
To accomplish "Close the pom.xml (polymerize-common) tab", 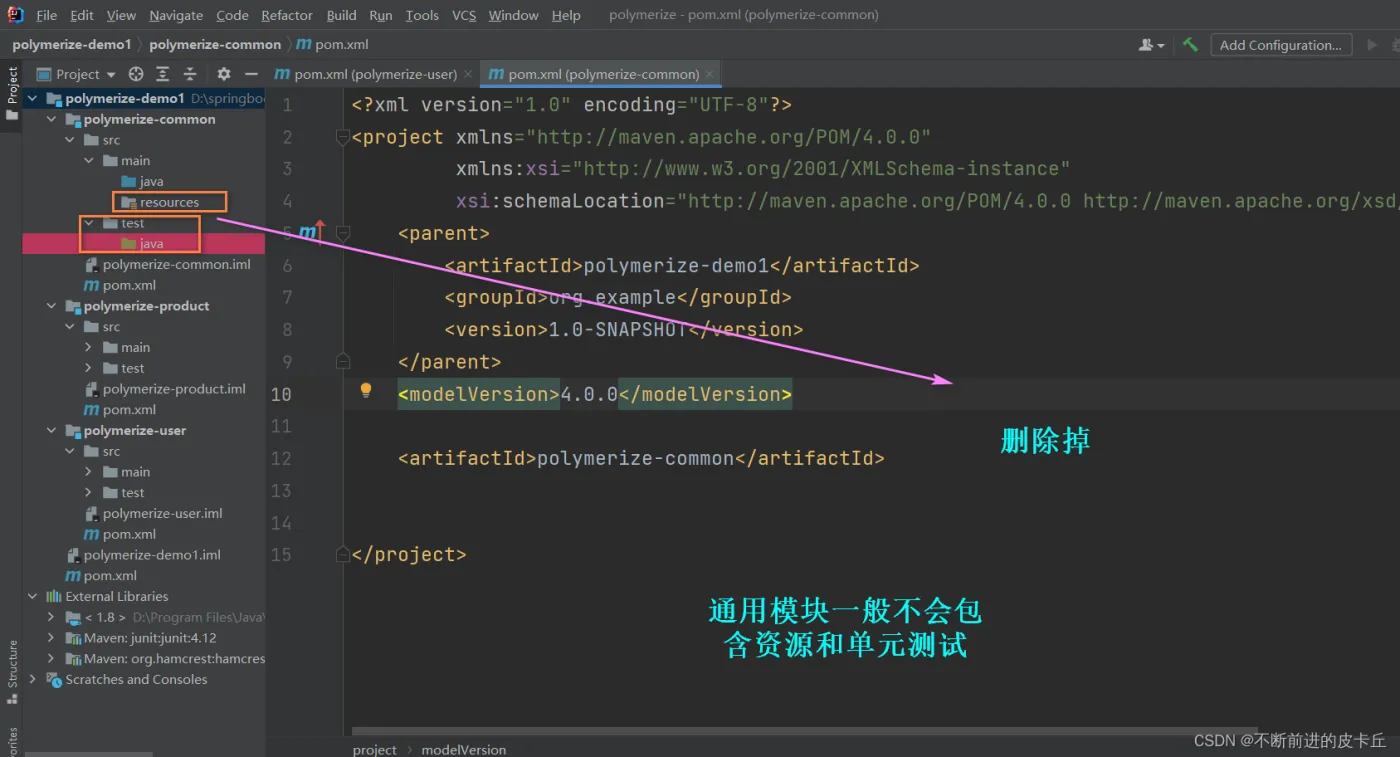I will (x=710, y=74).
